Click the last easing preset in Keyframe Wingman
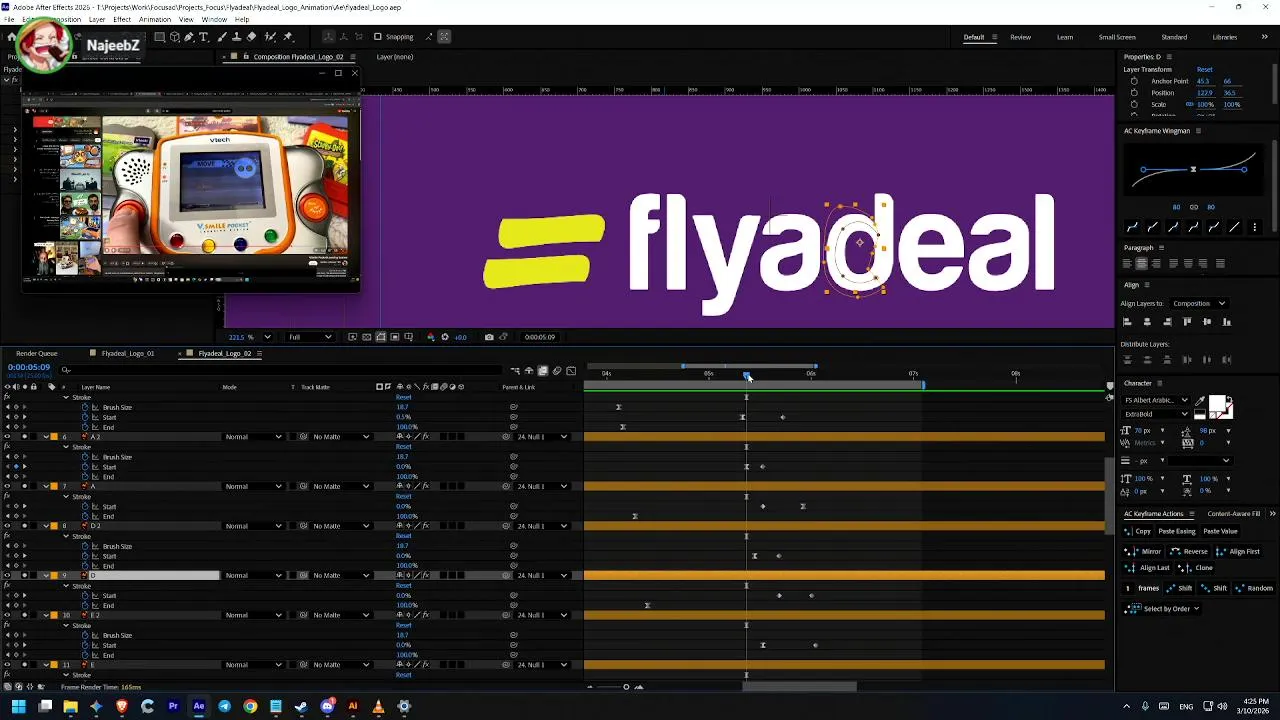The image size is (1280, 720). tap(1235, 227)
